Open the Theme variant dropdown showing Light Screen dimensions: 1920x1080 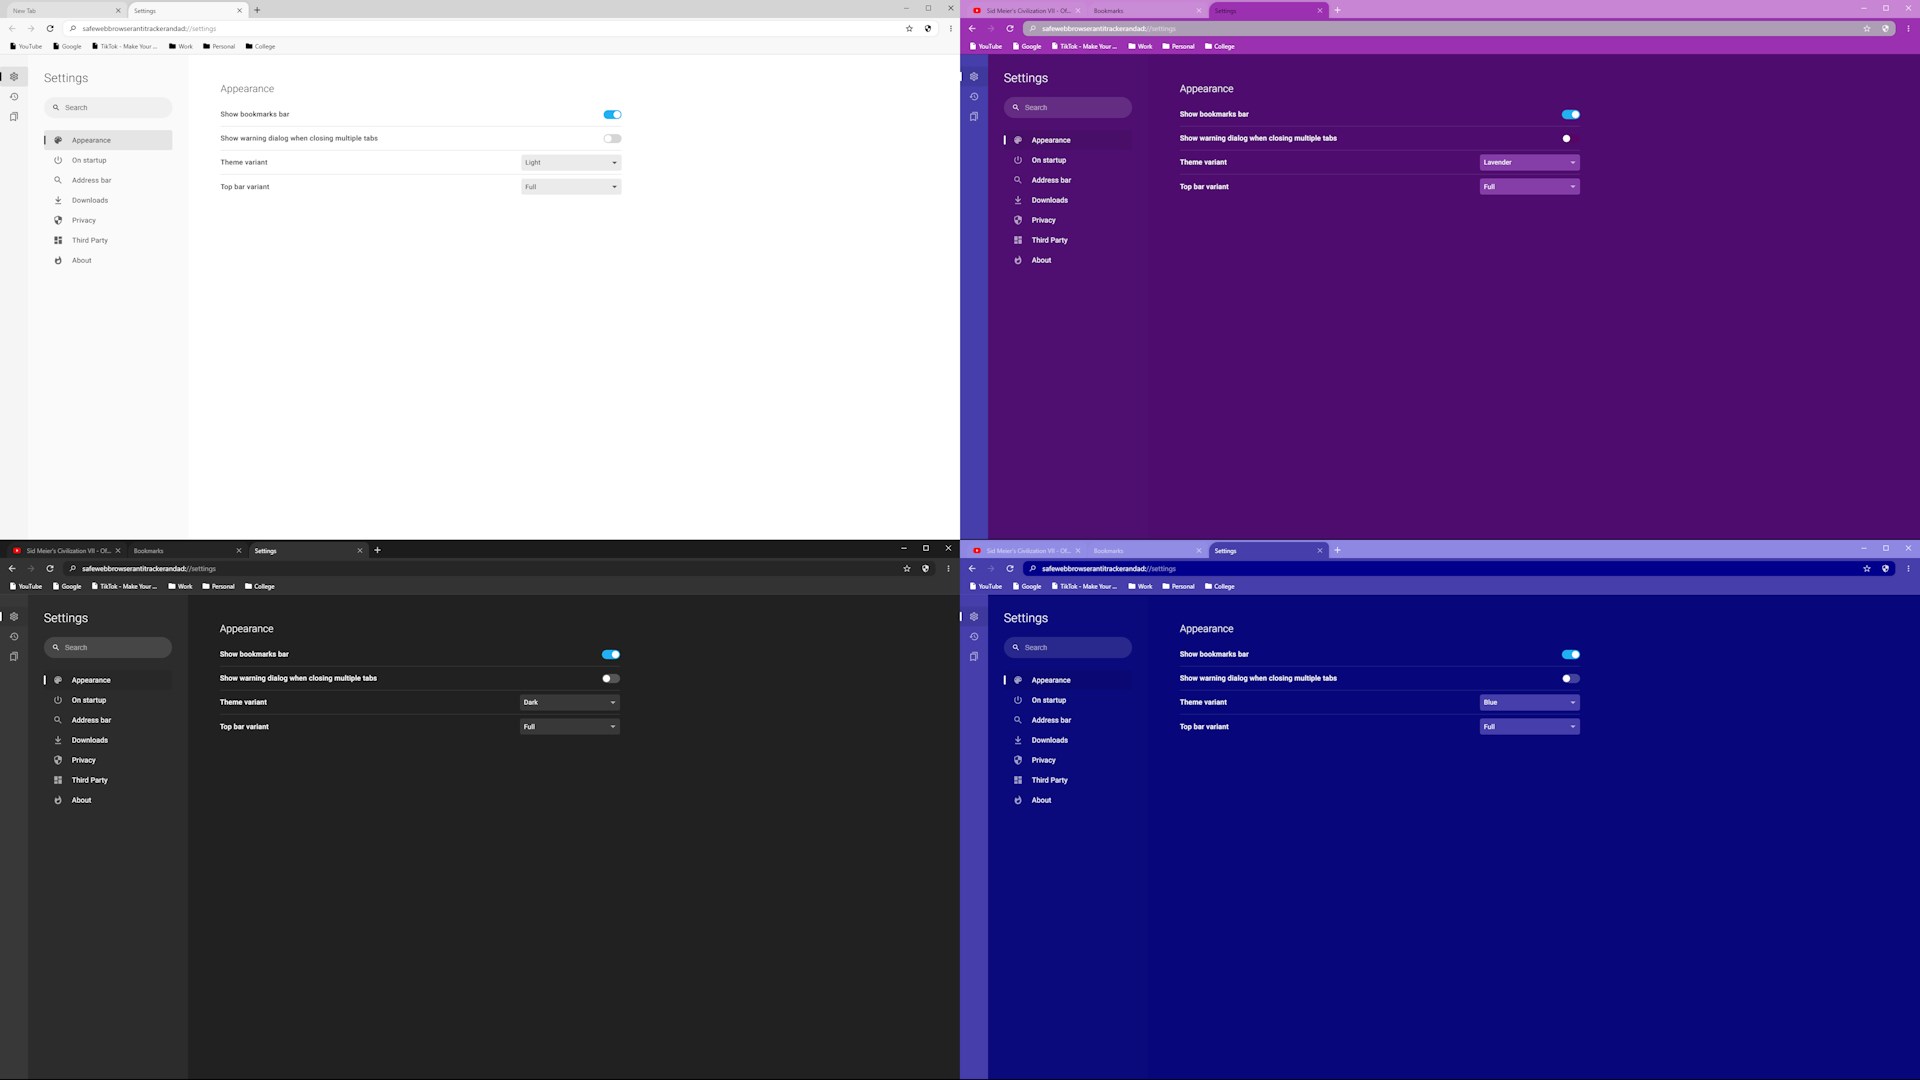571,162
